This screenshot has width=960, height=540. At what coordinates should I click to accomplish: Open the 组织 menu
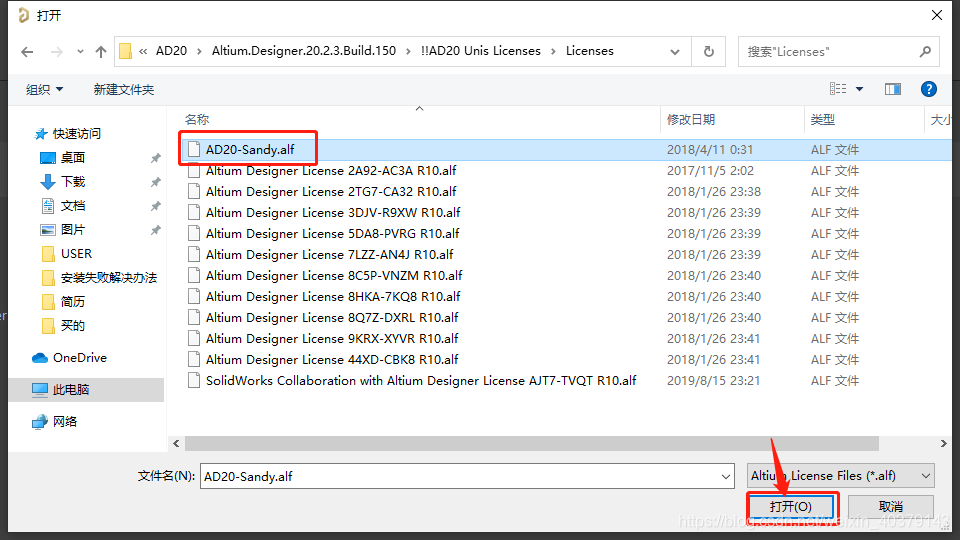[44, 89]
